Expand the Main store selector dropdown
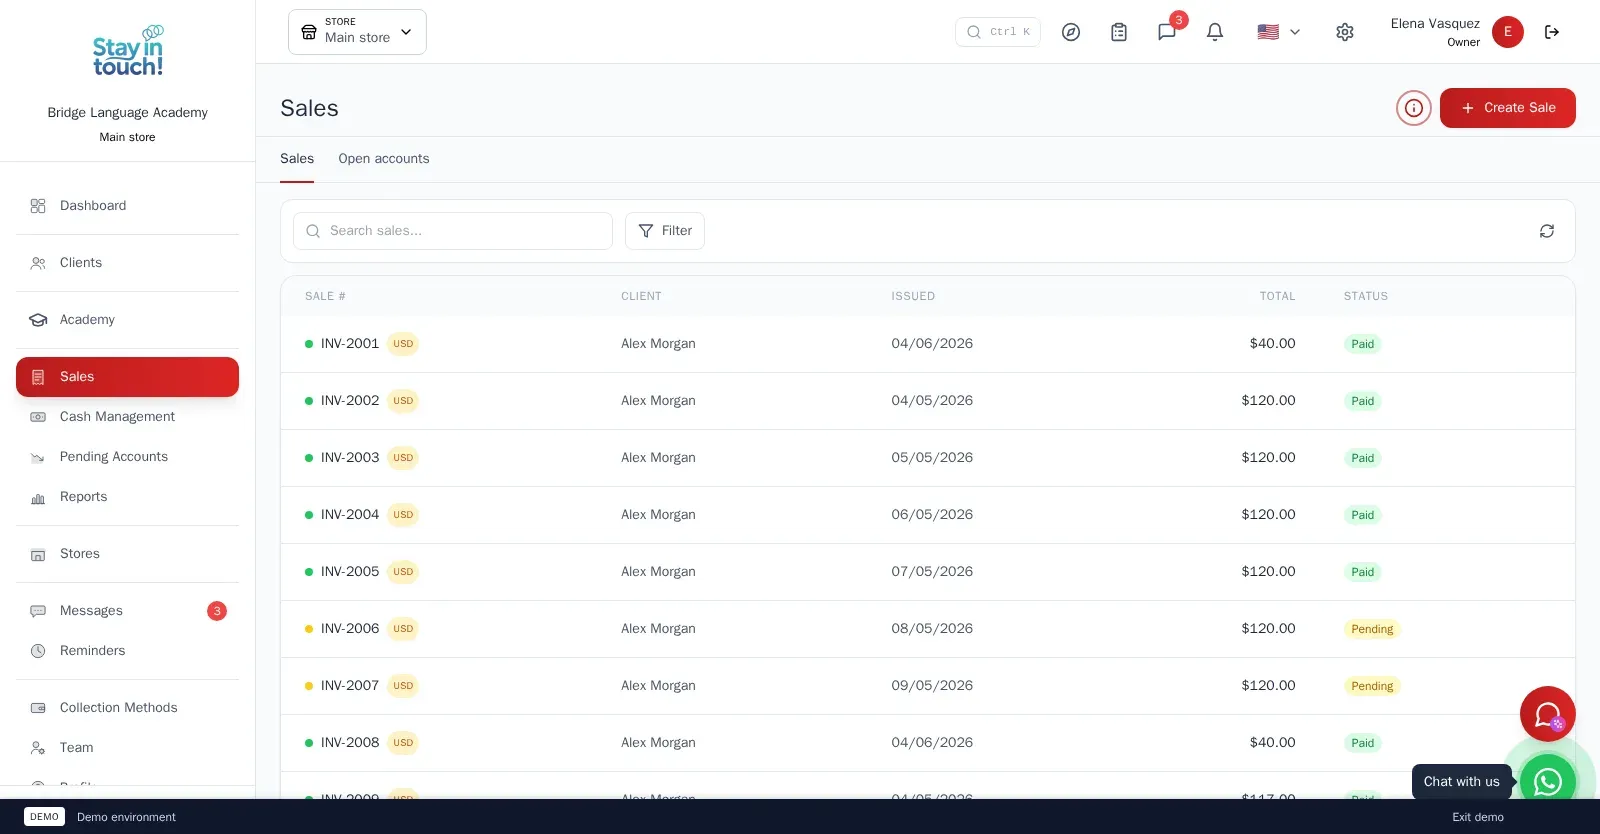 (357, 32)
